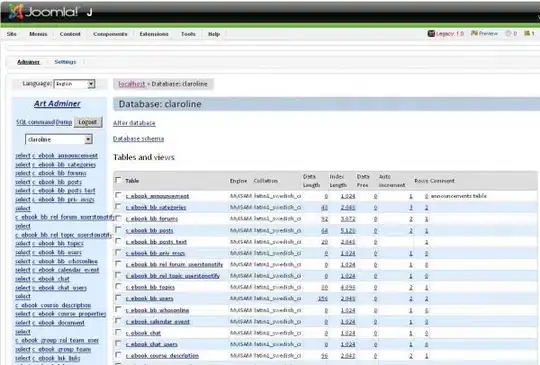Screen dimensions: 540x365
Task: Open the Tools menu
Action: pyautogui.click(x=188, y=34)
